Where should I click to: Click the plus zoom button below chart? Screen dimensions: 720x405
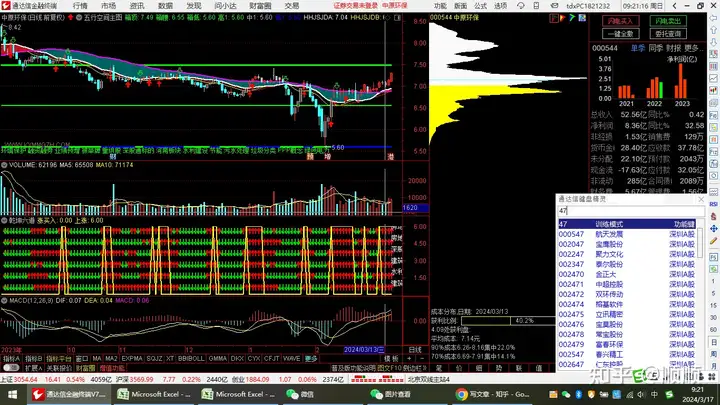tap(409, 359)
